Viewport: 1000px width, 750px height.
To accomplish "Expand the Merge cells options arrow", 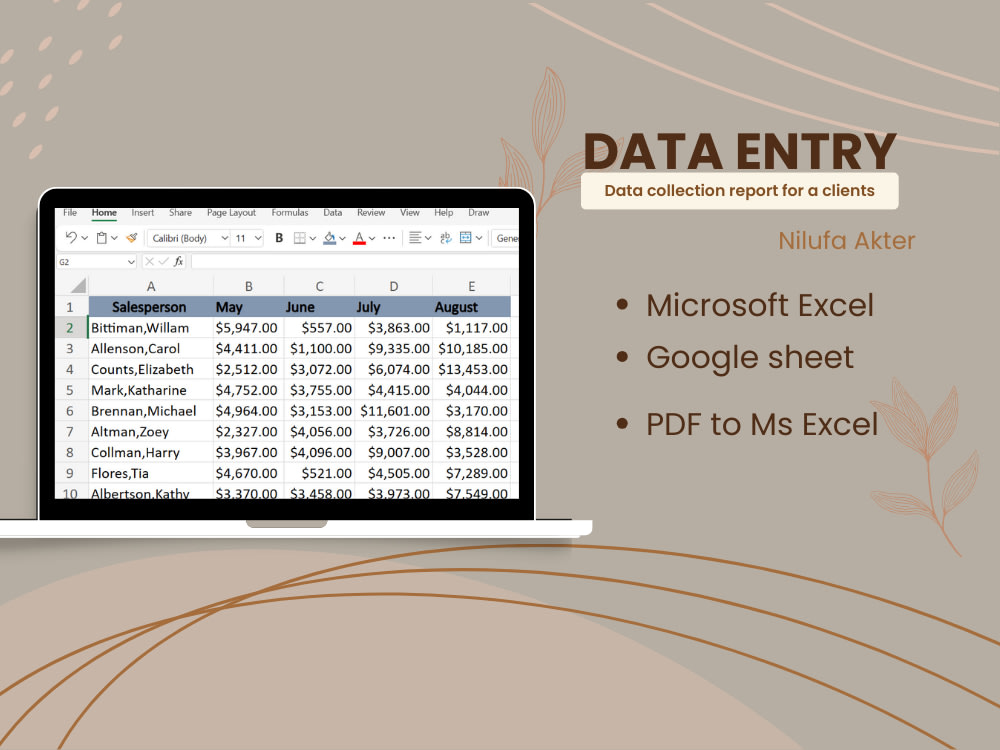I will (479, 239).
